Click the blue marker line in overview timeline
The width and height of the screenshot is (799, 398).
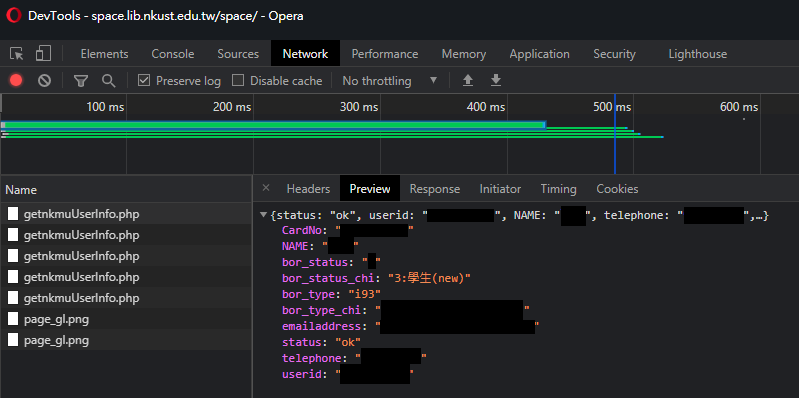pos(615,134)
